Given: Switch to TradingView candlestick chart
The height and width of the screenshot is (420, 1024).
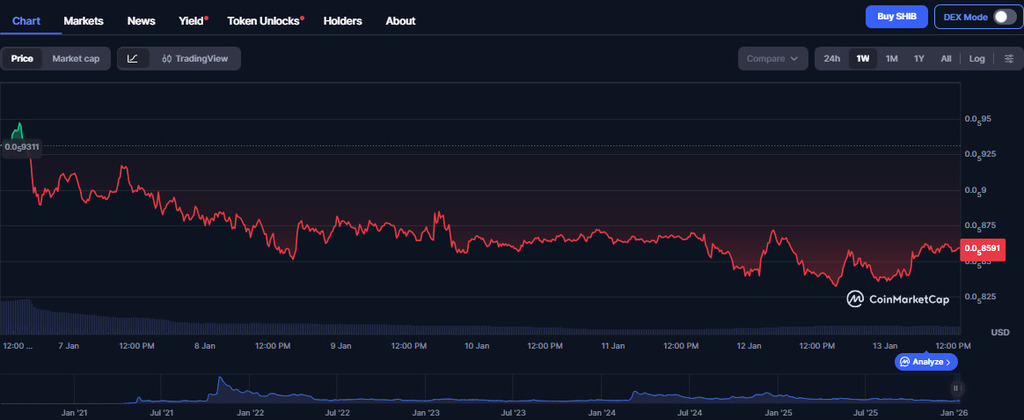Looking at the screenshot, I should point(195,59).
